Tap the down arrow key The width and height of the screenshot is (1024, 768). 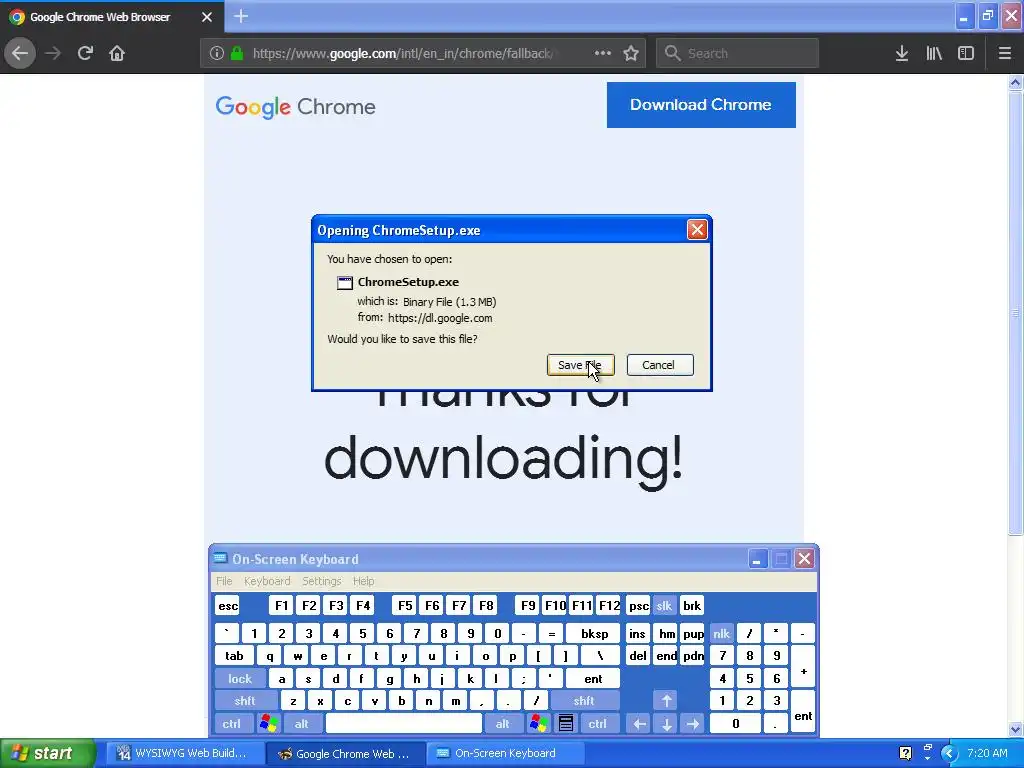pyautogui.click(x=667, y=724)
